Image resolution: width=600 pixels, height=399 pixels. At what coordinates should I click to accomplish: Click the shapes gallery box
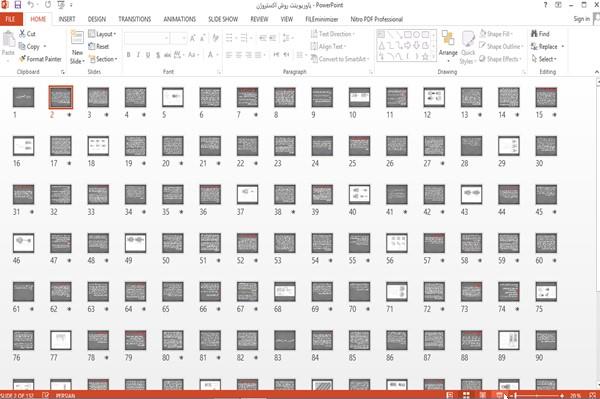pos(406,45)
